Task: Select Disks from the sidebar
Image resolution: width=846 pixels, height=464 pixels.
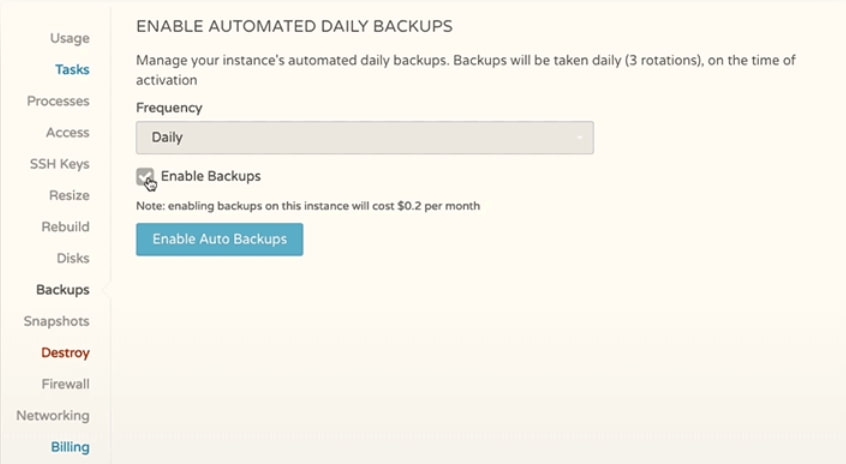Action: tap(73, 258)
